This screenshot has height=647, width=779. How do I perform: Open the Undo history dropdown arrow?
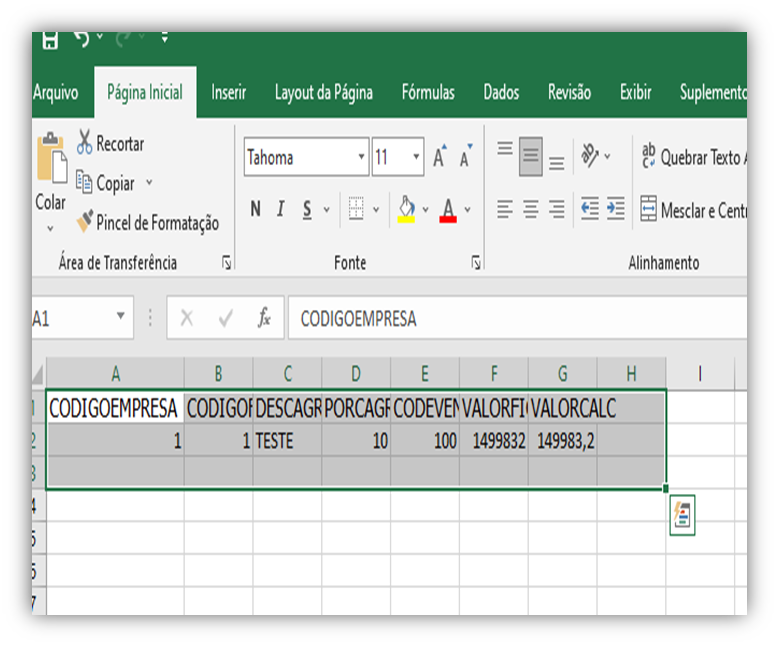click(x=100, y=36)
